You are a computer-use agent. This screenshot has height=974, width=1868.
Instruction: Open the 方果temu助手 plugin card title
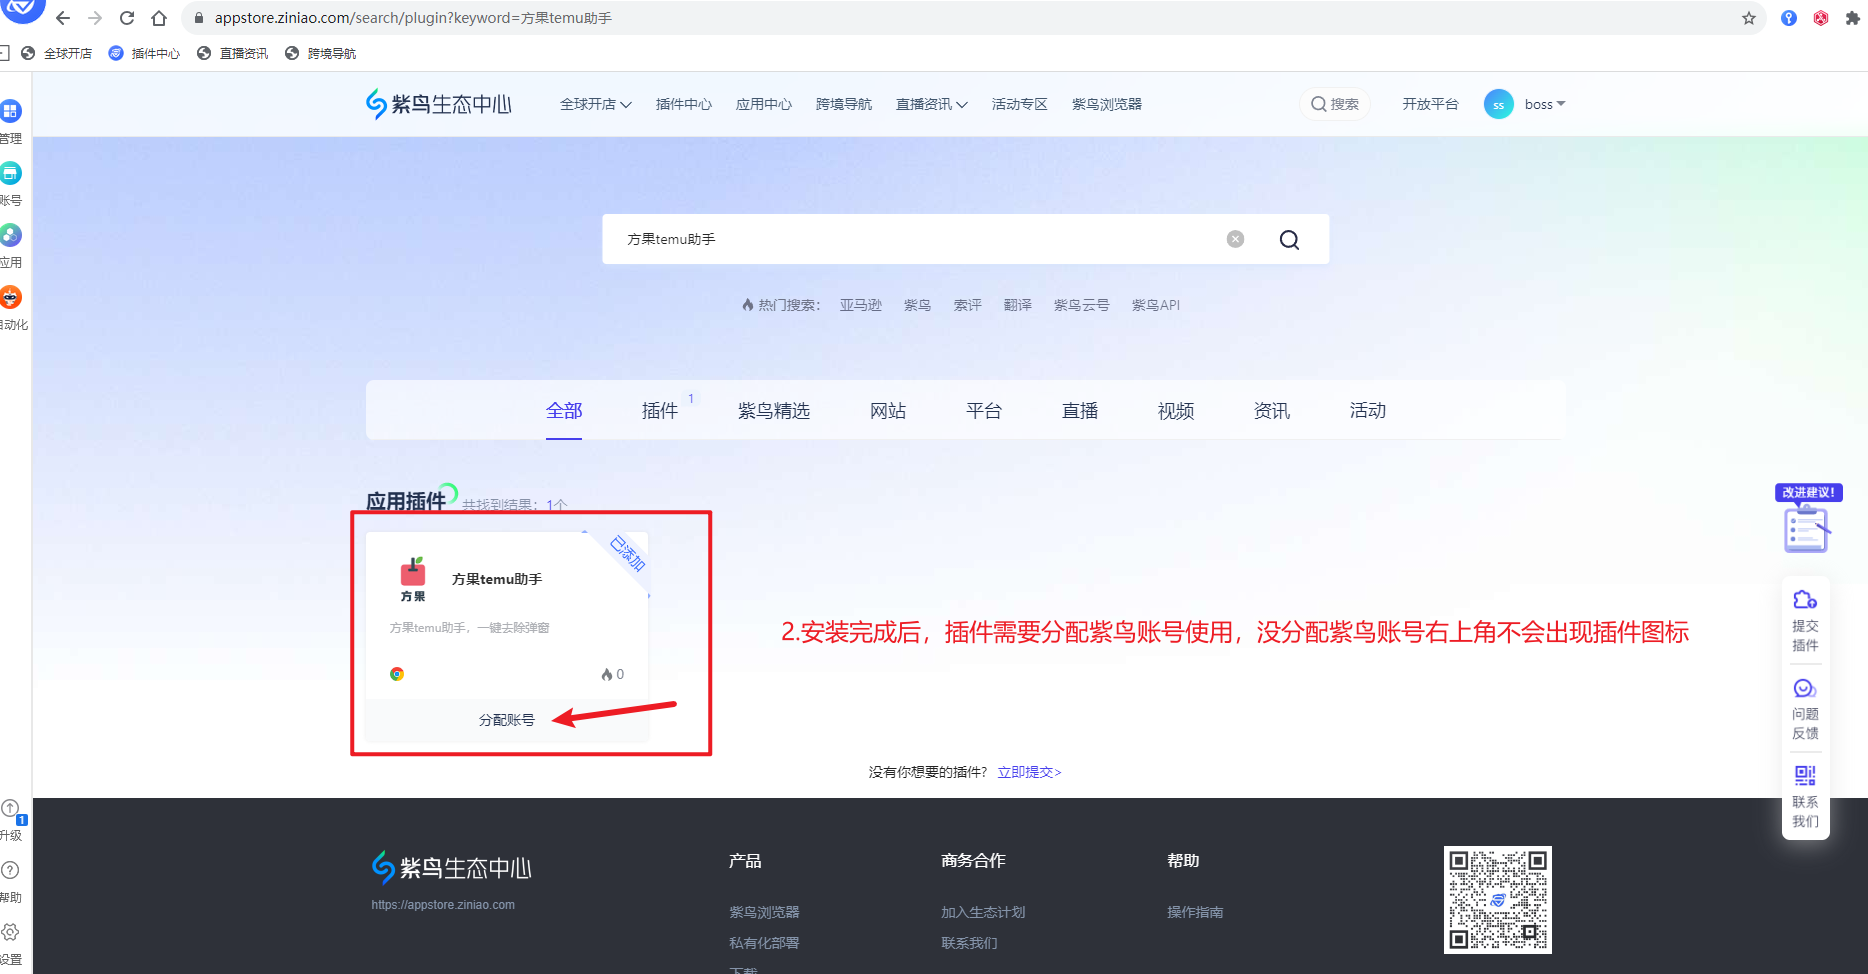tap(497, 579)
